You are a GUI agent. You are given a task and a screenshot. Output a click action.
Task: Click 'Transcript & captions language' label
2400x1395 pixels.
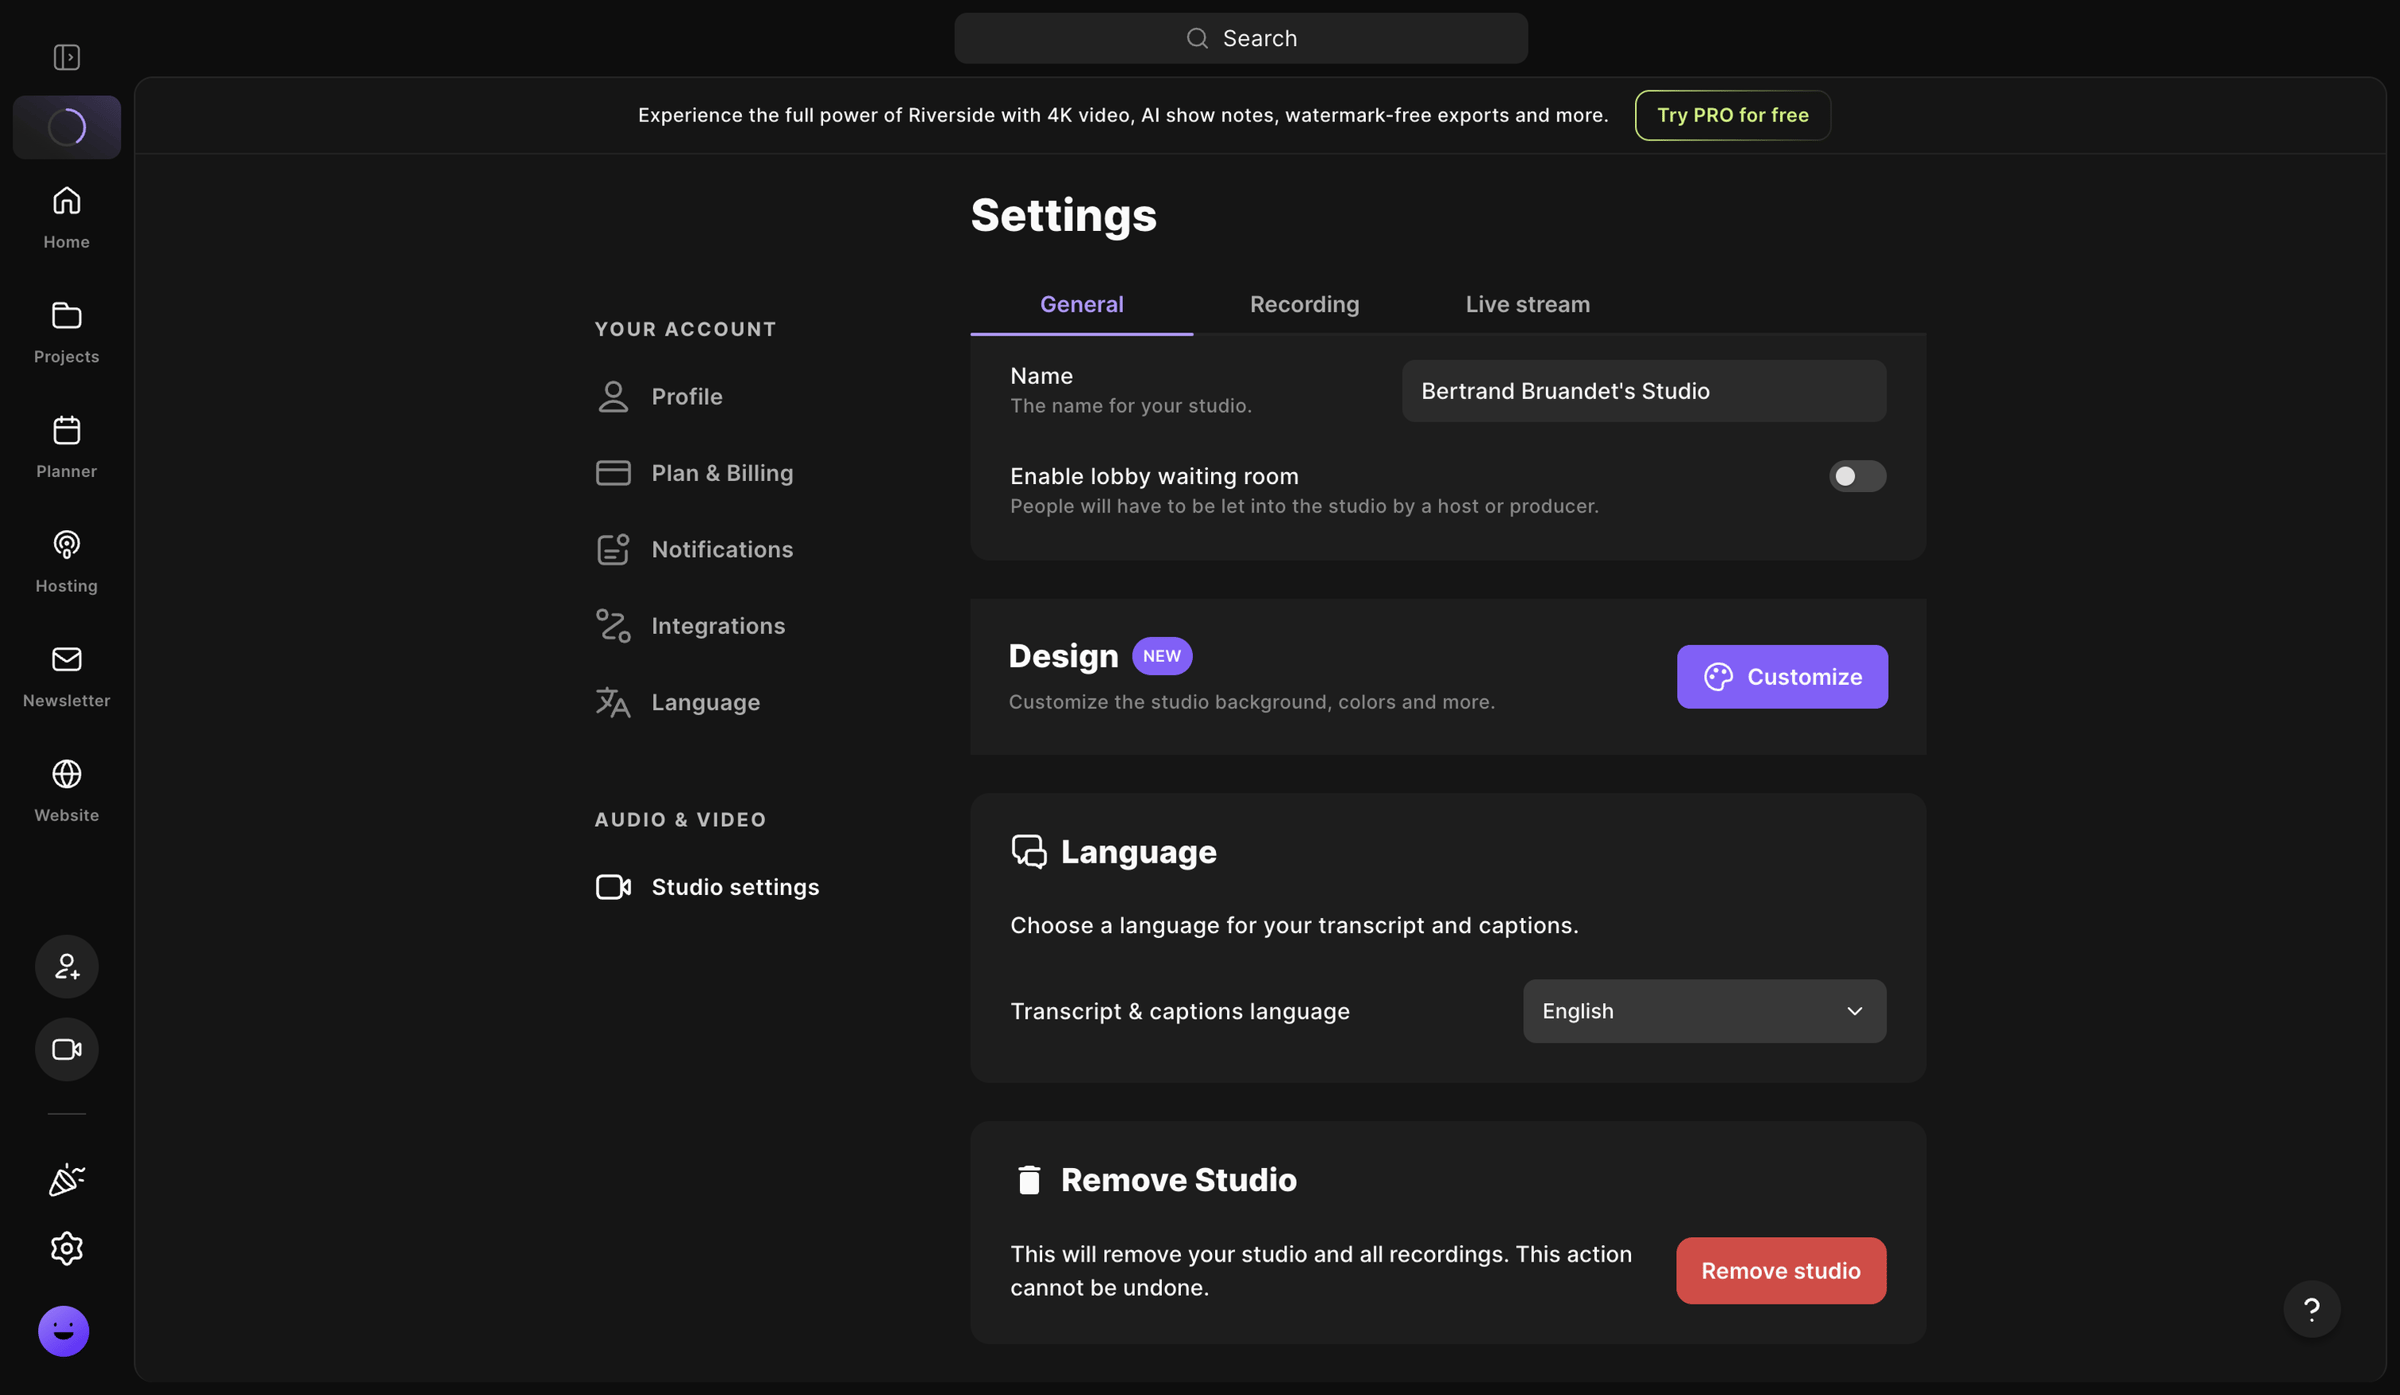[x=1179, y=1011]
